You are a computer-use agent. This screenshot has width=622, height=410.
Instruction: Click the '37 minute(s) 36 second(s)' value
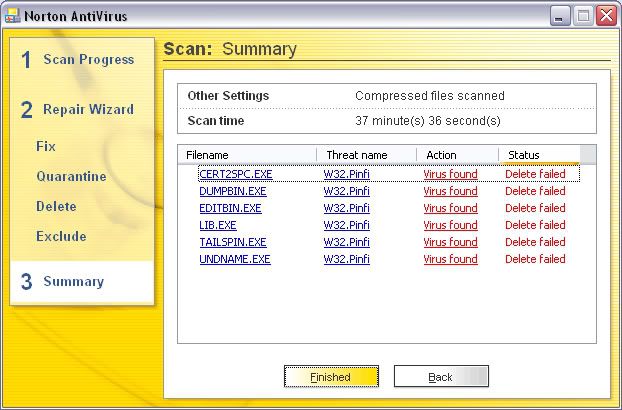(x=428, y=121)
